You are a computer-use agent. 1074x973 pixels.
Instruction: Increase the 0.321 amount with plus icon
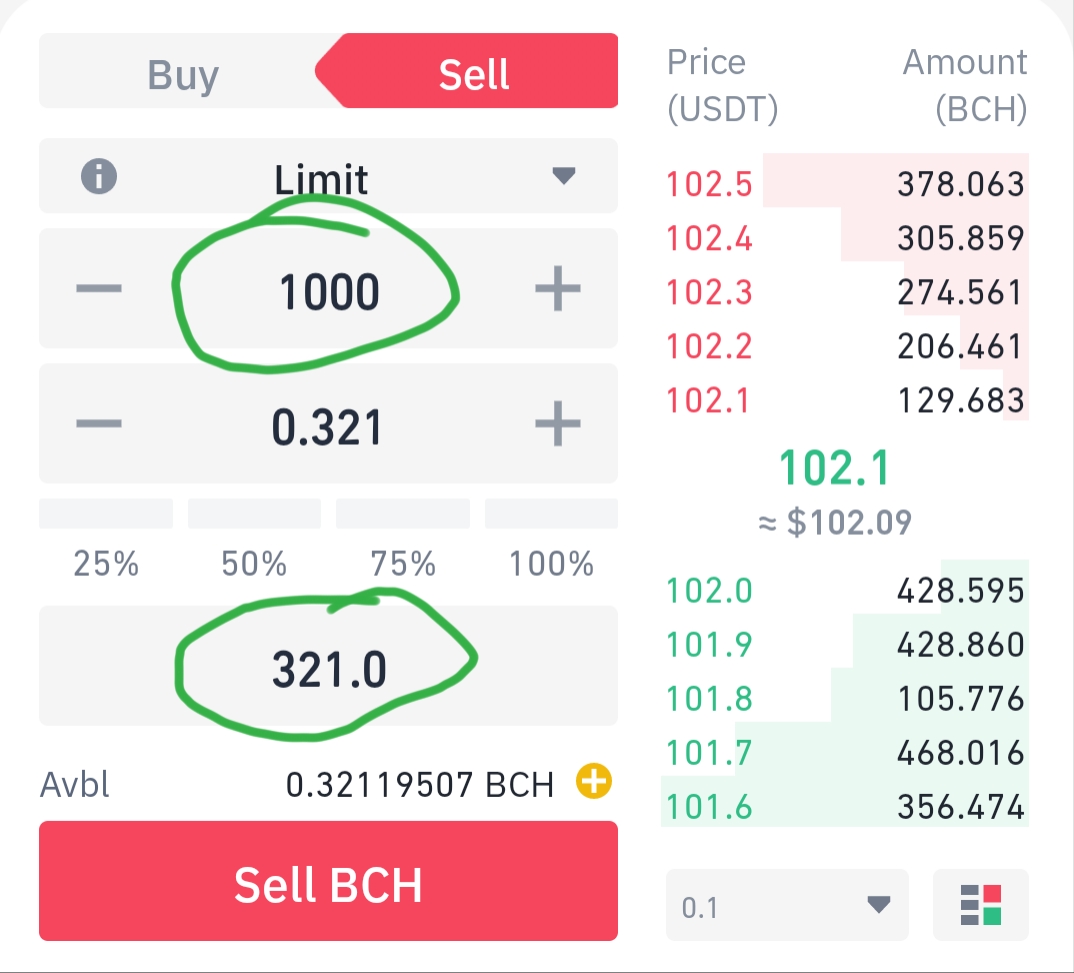click(x=558, y=423)
